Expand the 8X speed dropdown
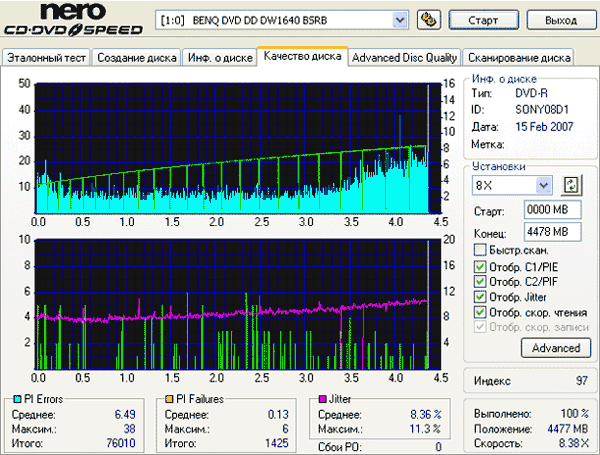Image resolution: width=600 pixels, height=455 pixels. (x=543, y=185)
